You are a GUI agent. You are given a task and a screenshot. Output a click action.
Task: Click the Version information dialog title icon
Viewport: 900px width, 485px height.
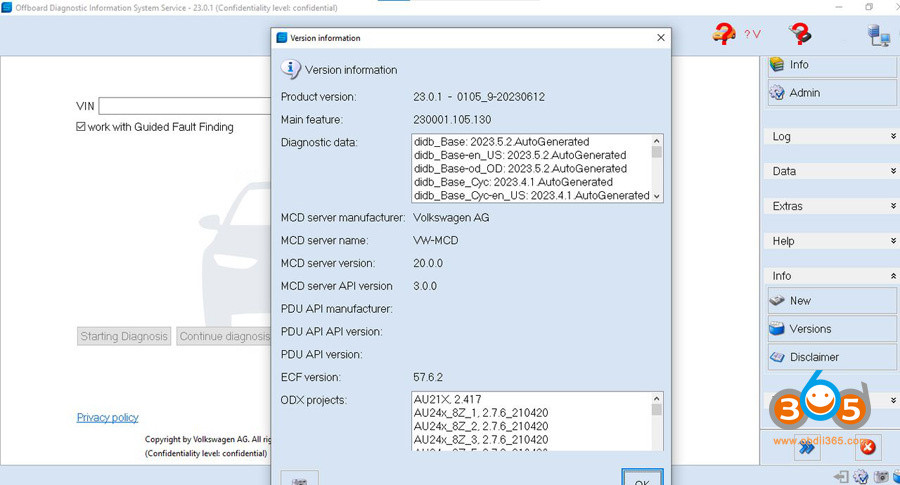pos(281,38)
